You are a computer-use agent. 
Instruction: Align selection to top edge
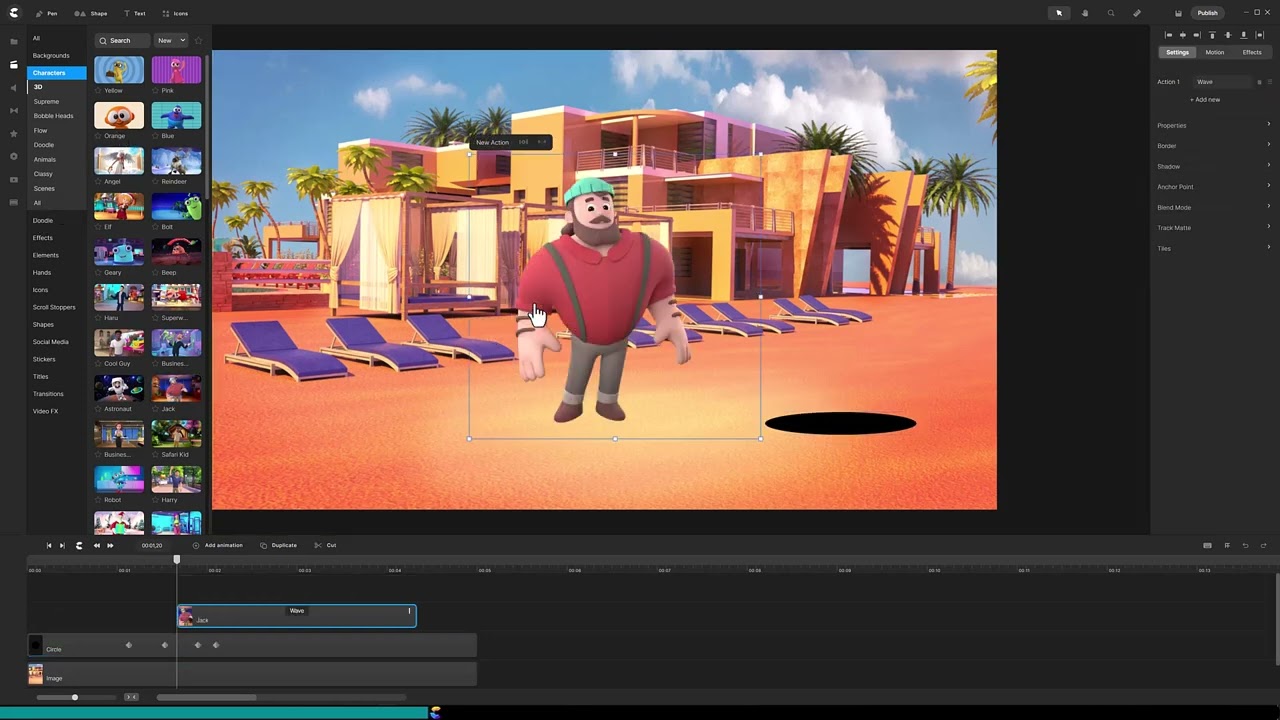click(1213, 35)
